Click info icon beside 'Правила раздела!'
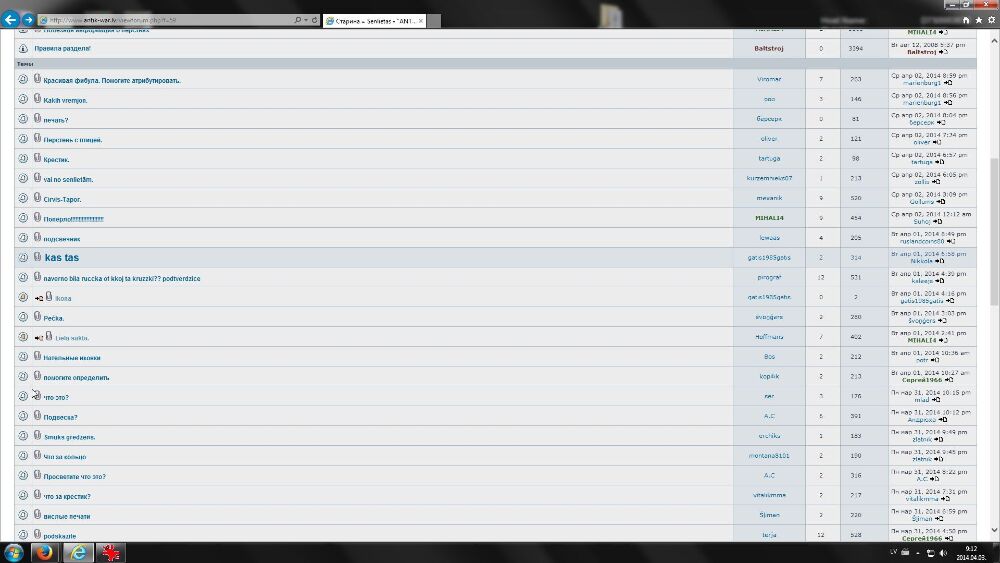Screen dimensions: 1000x563 [x=23, y=48]
